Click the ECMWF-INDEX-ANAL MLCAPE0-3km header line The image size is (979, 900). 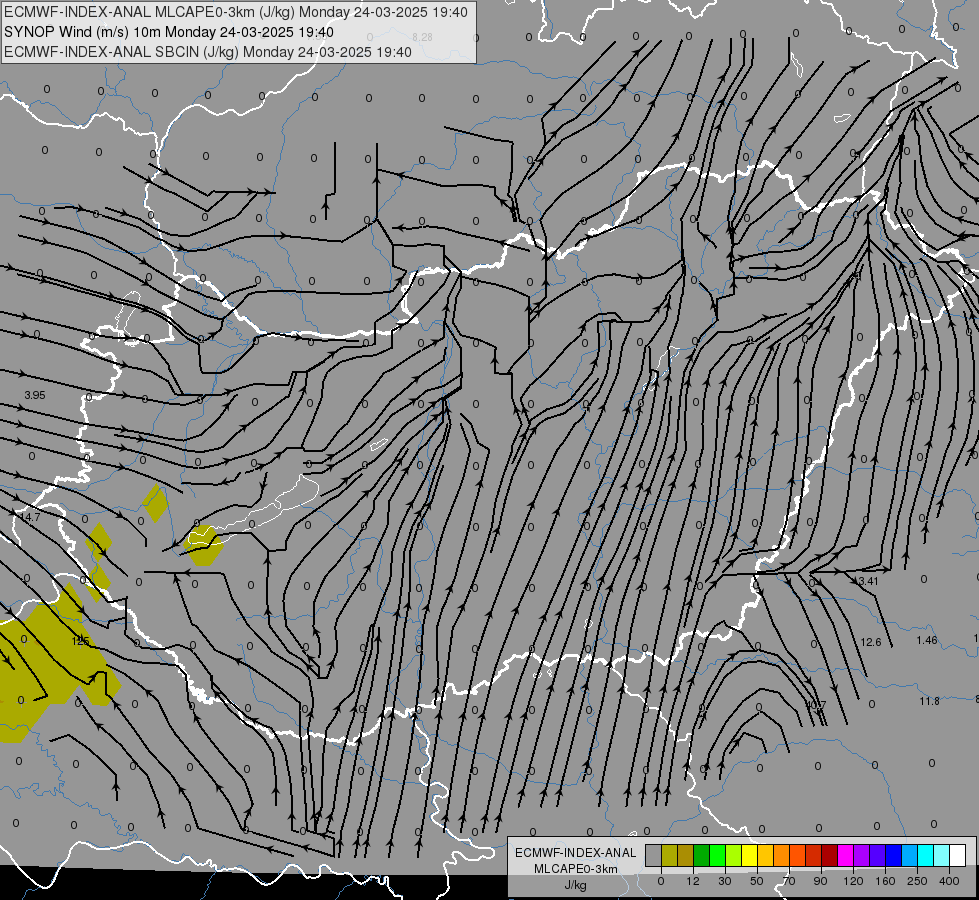235,12
